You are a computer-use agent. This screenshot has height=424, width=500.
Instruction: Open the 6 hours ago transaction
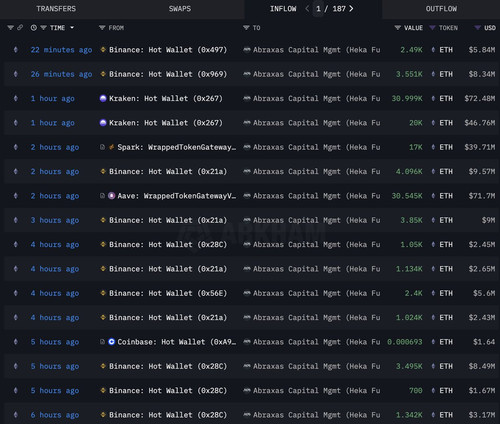click(55, 415)
